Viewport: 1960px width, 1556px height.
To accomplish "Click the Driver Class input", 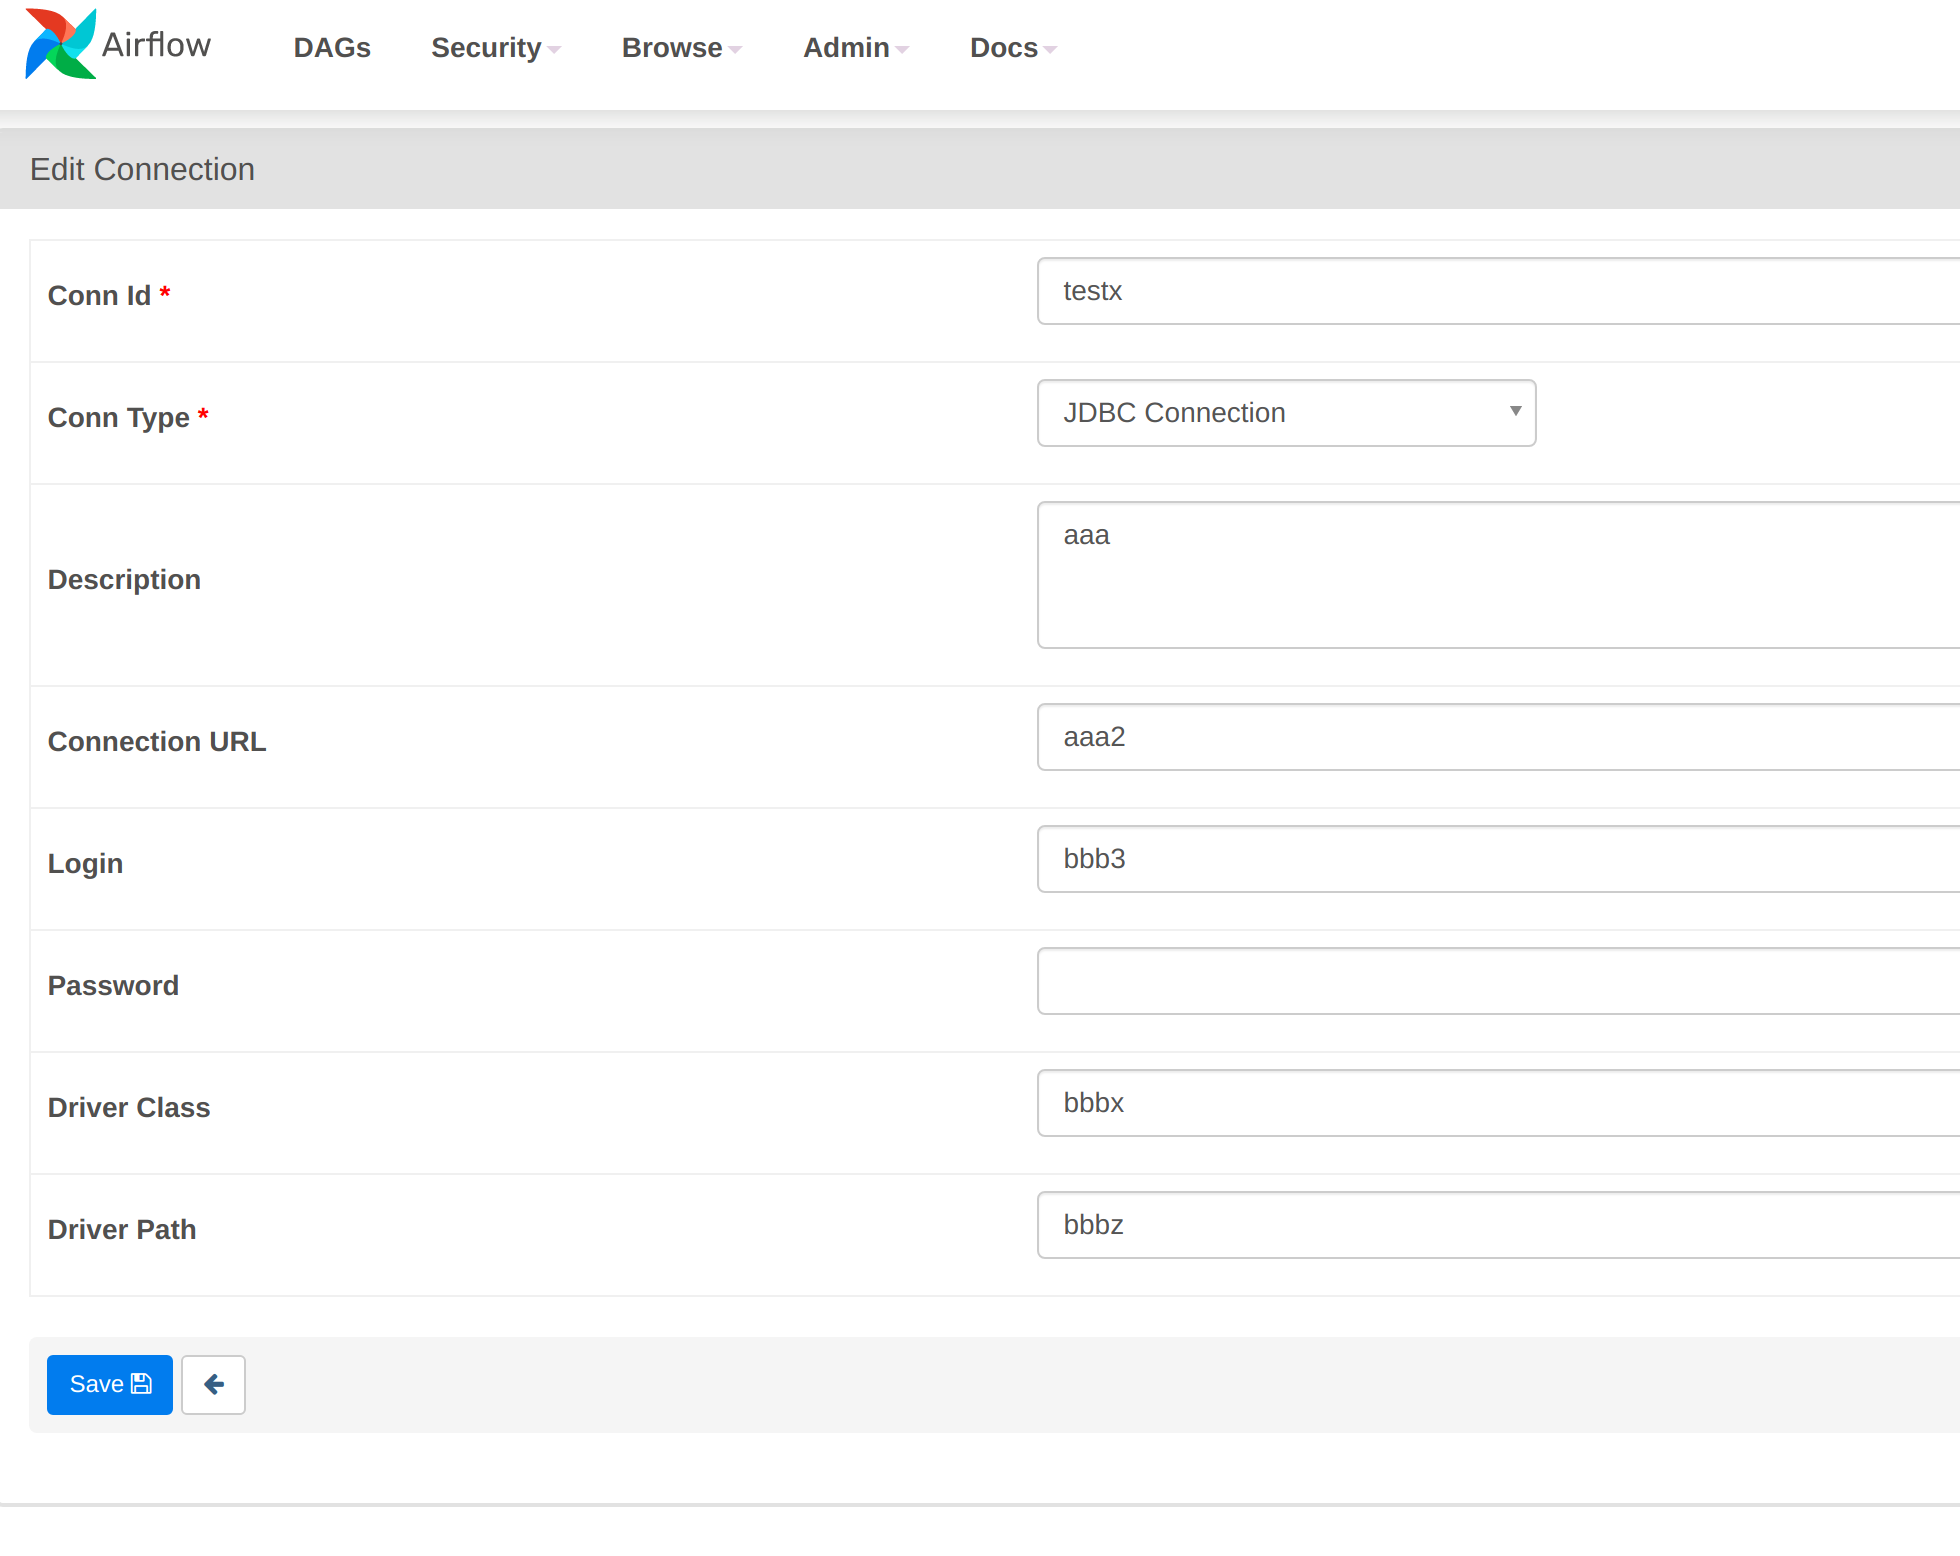I will pyautogui.click(x=1400, y=1103).
